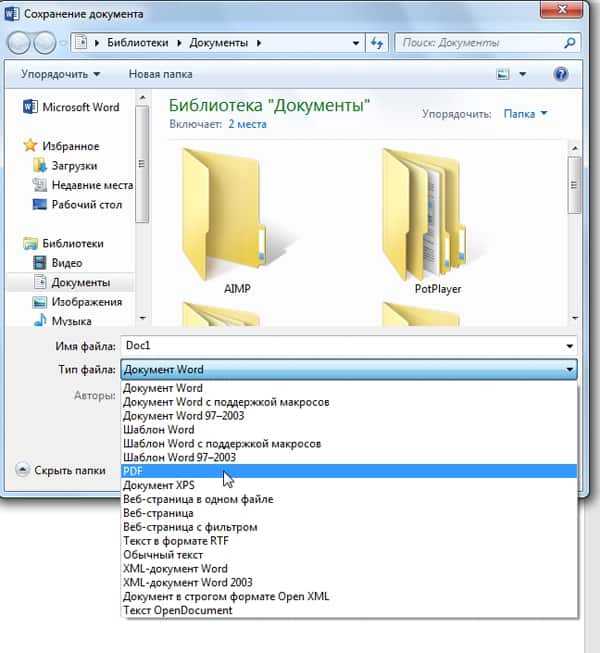
Task: Choose Документ Word in the type list
Action: (349, 388)
